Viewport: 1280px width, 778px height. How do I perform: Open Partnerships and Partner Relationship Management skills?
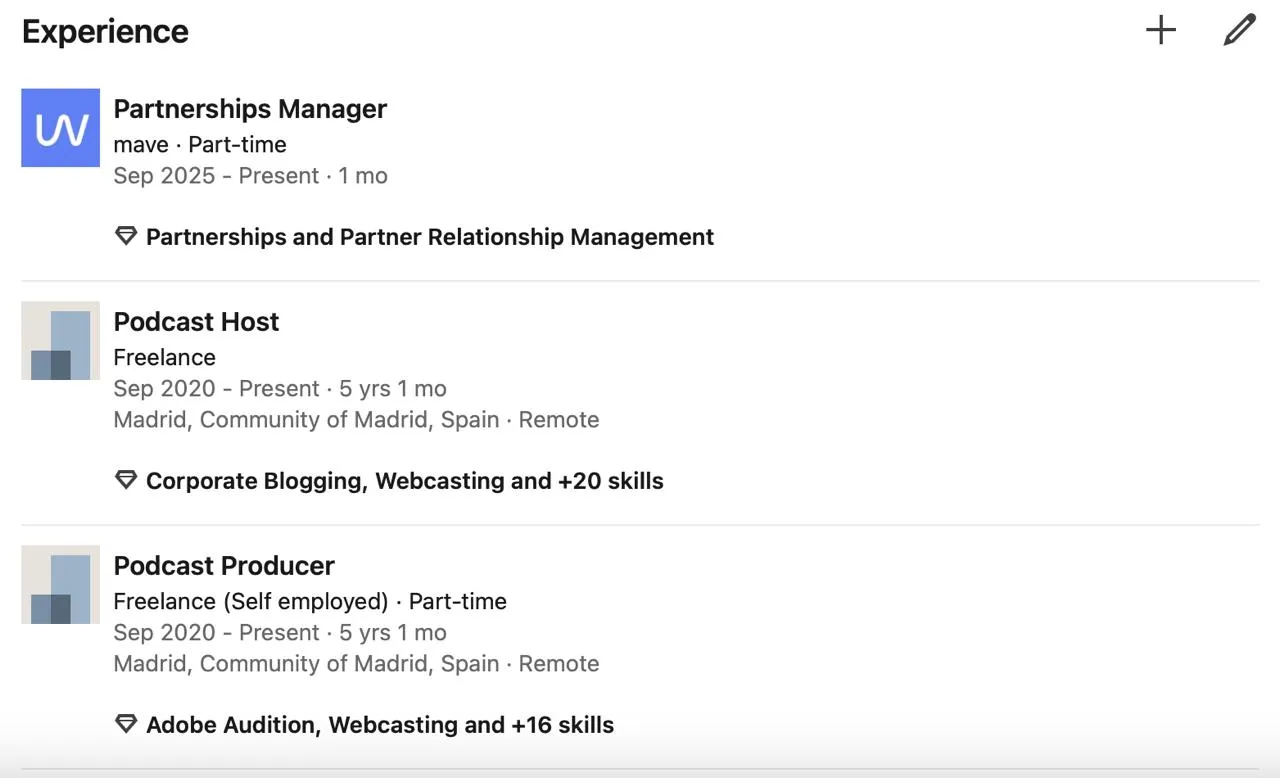430,237
